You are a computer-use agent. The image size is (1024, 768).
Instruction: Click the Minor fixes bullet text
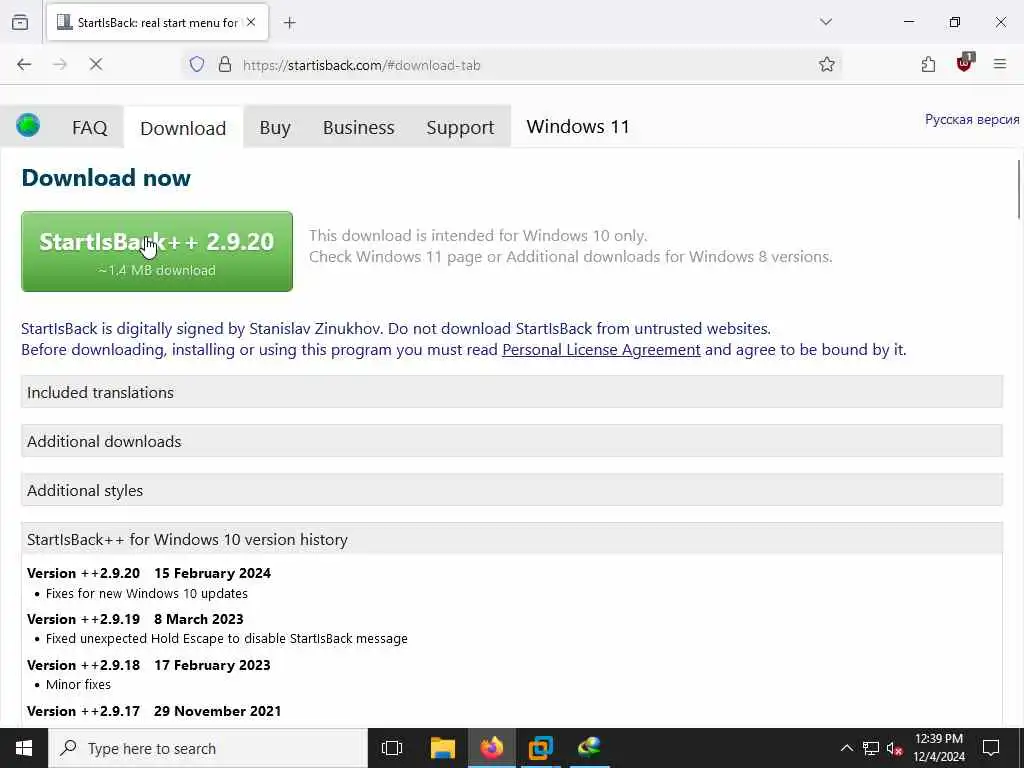78,684
